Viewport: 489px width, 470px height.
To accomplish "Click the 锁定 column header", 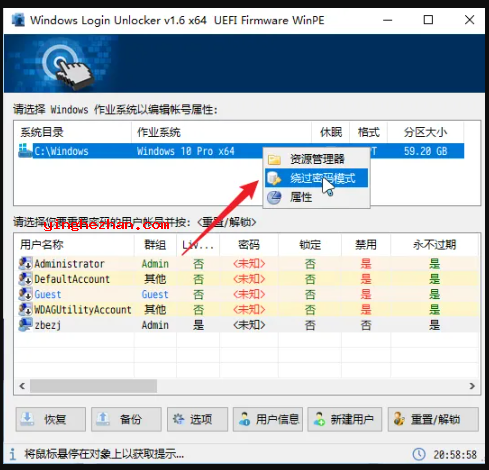I will click(310, 245).
